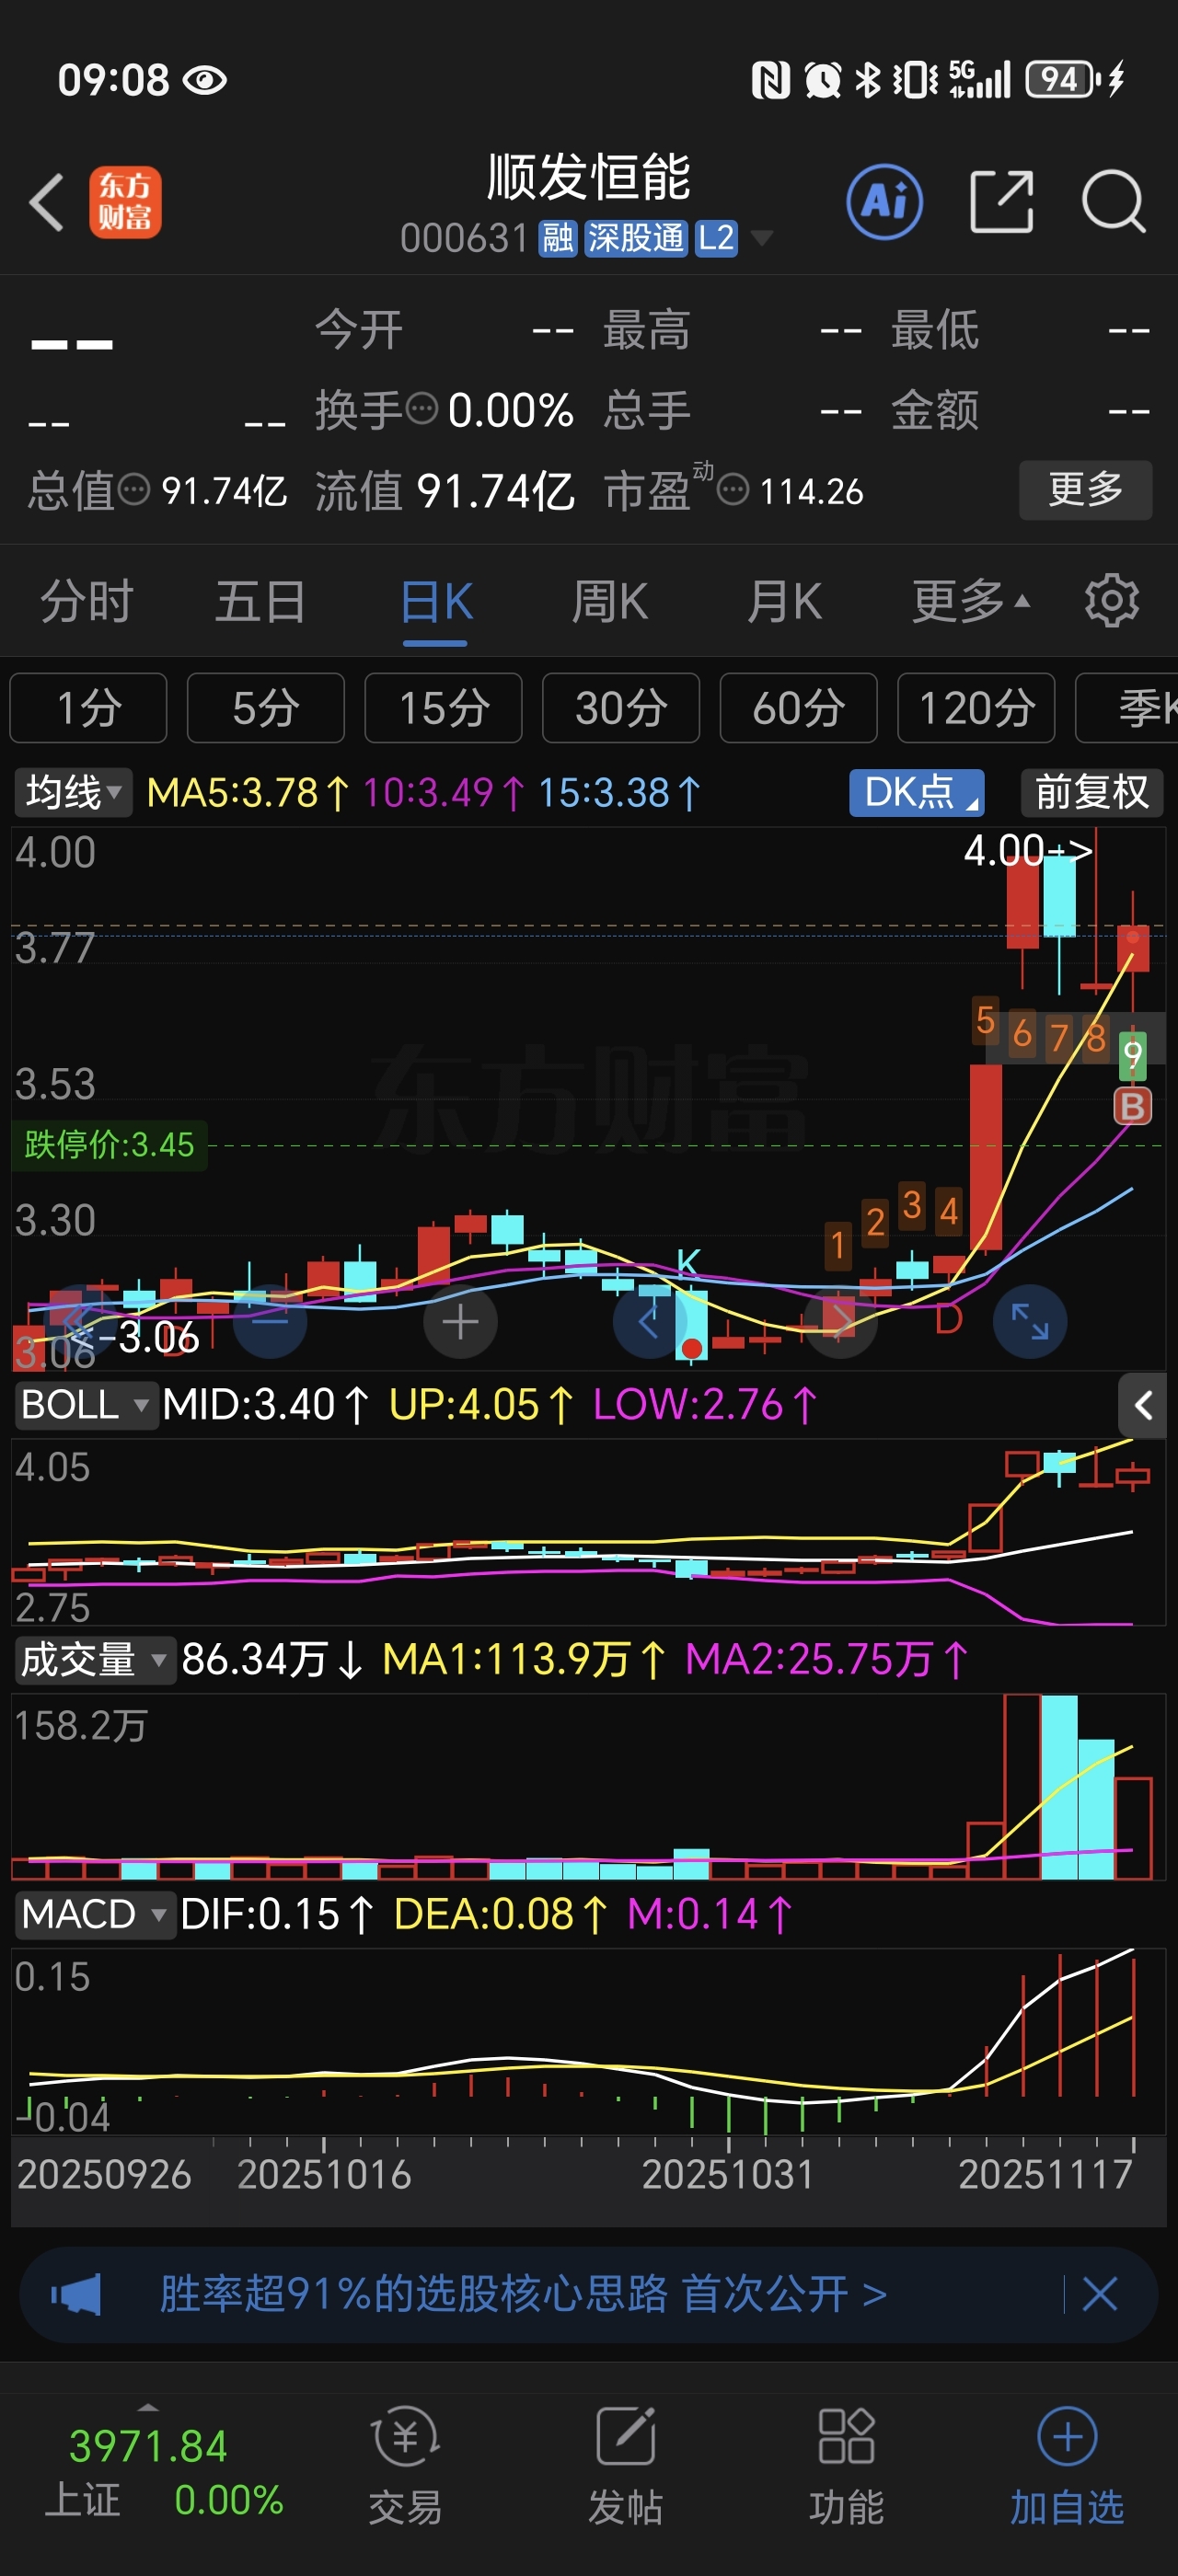Tap the 跌停价:3.45 label
Screen dimensions: 1178x2576
pos(109,1144)
